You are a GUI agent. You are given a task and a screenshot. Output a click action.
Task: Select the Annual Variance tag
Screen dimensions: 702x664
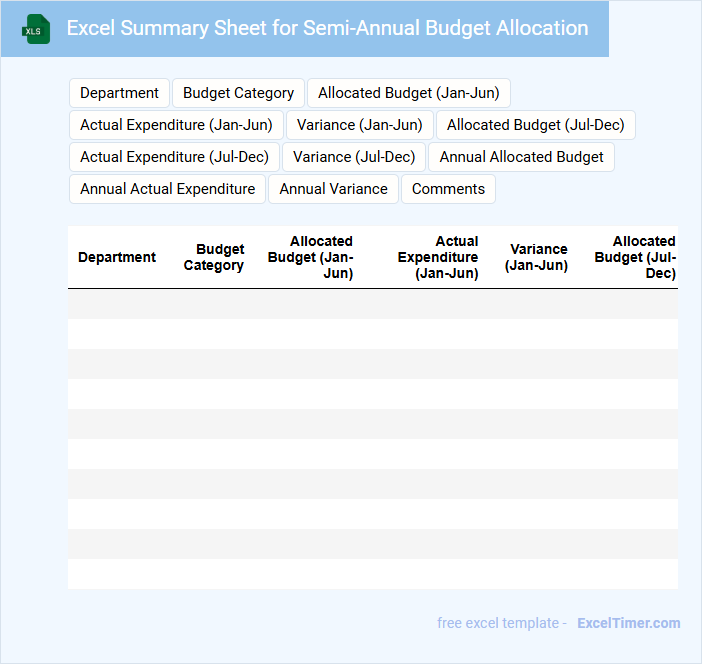pyautogui.click(x=334, y=189)
